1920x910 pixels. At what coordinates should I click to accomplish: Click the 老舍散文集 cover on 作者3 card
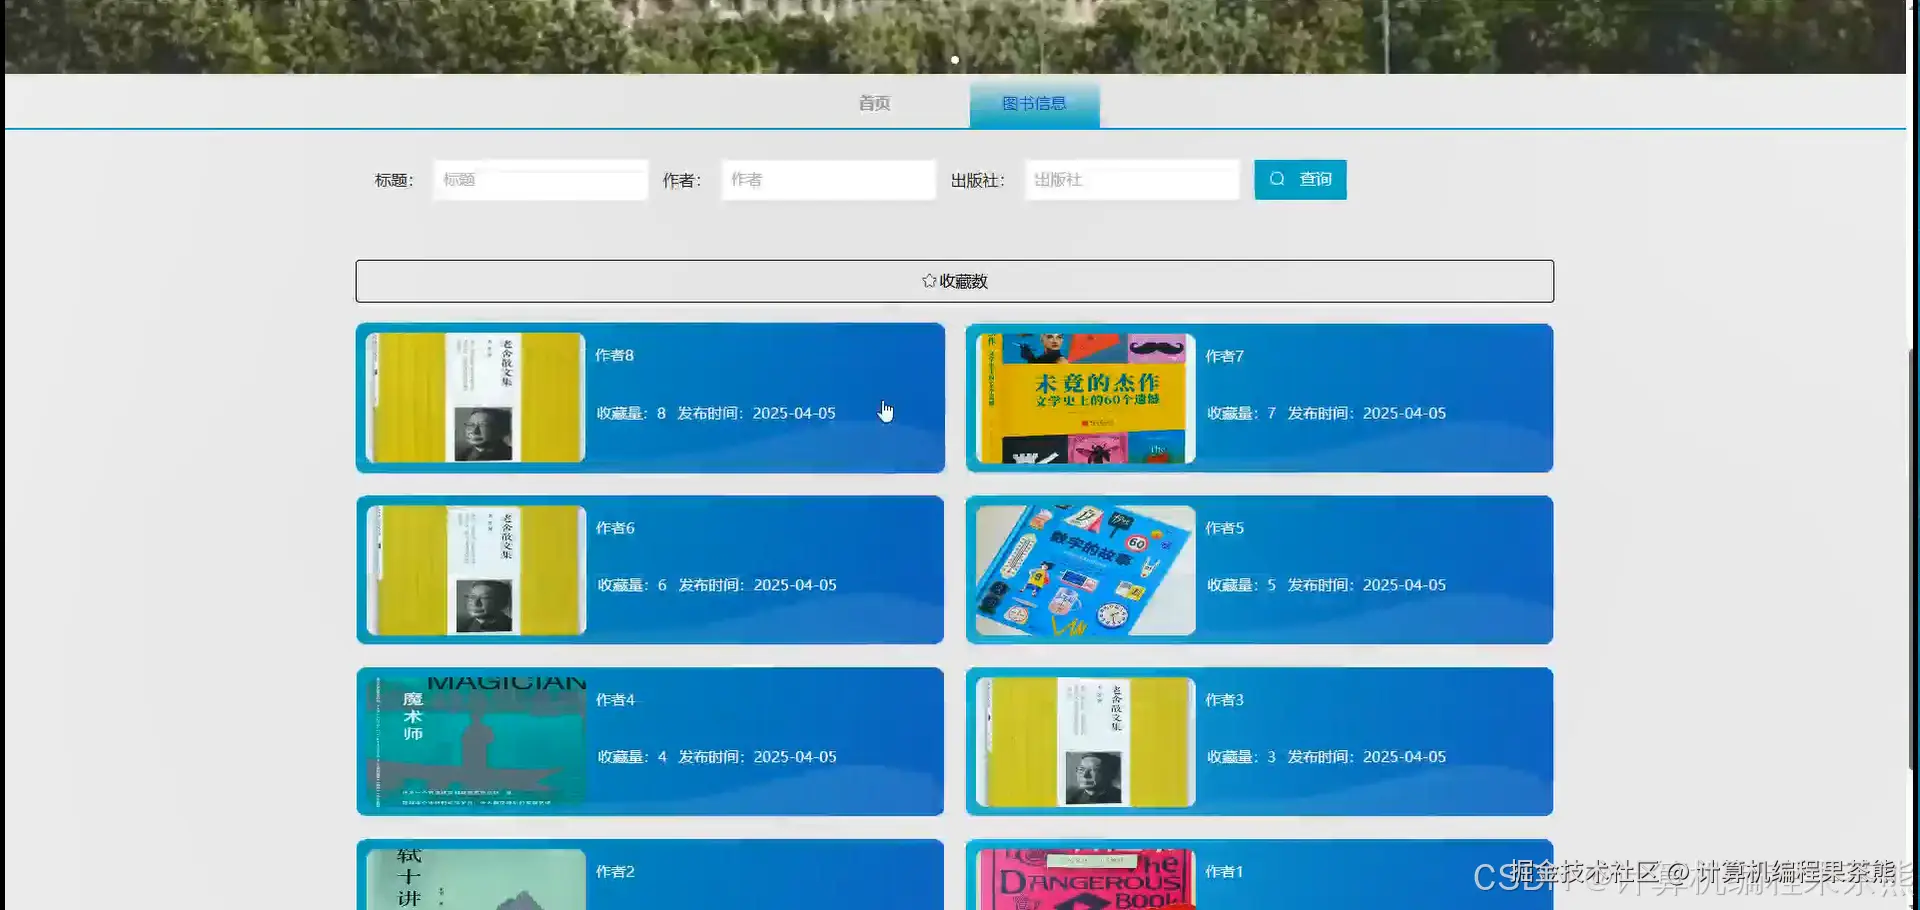point(1082,741)
